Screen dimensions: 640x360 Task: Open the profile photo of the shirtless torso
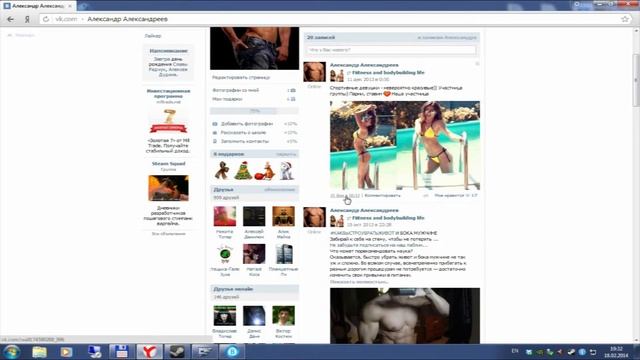[x=254, y=48]
